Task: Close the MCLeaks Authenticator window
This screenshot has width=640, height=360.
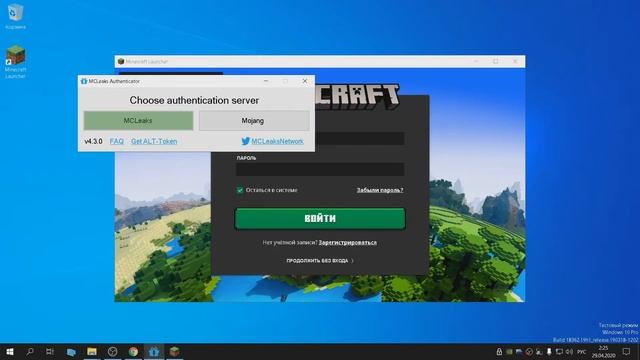Action: (x=305, y=81)
